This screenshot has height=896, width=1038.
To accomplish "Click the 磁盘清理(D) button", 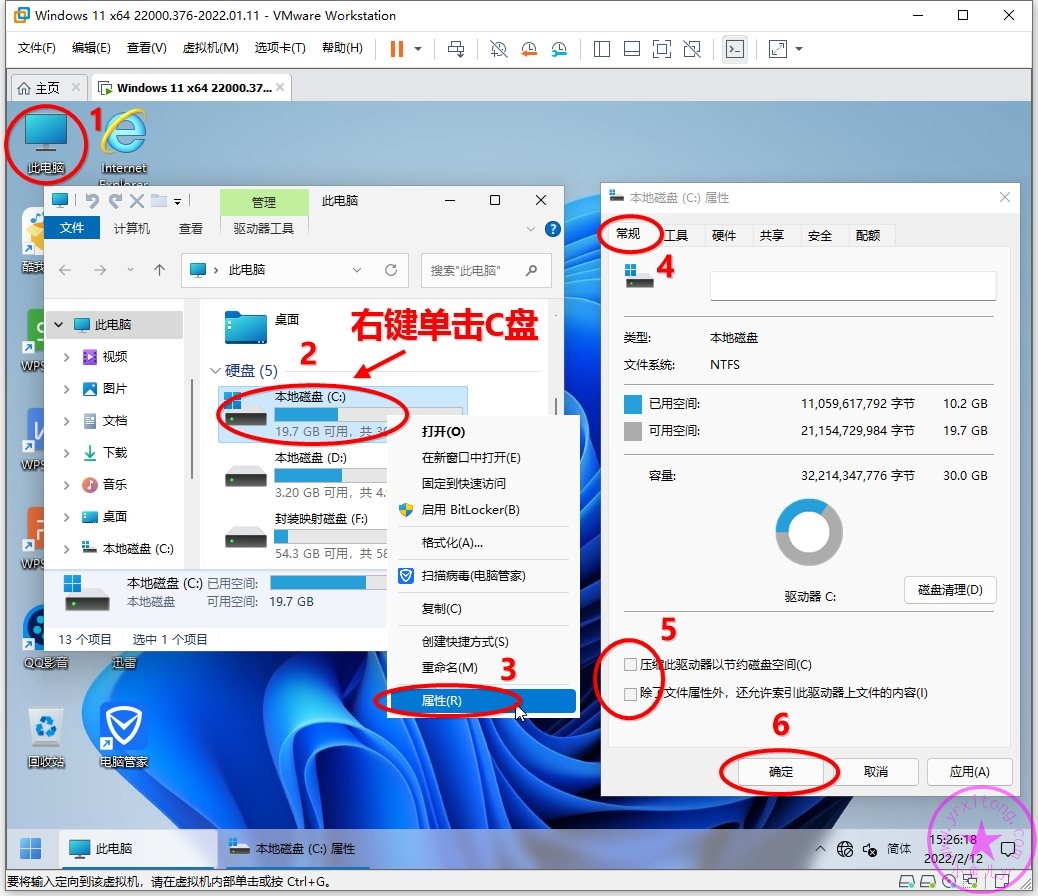I will pyautogui.click(x=950, y=590).
